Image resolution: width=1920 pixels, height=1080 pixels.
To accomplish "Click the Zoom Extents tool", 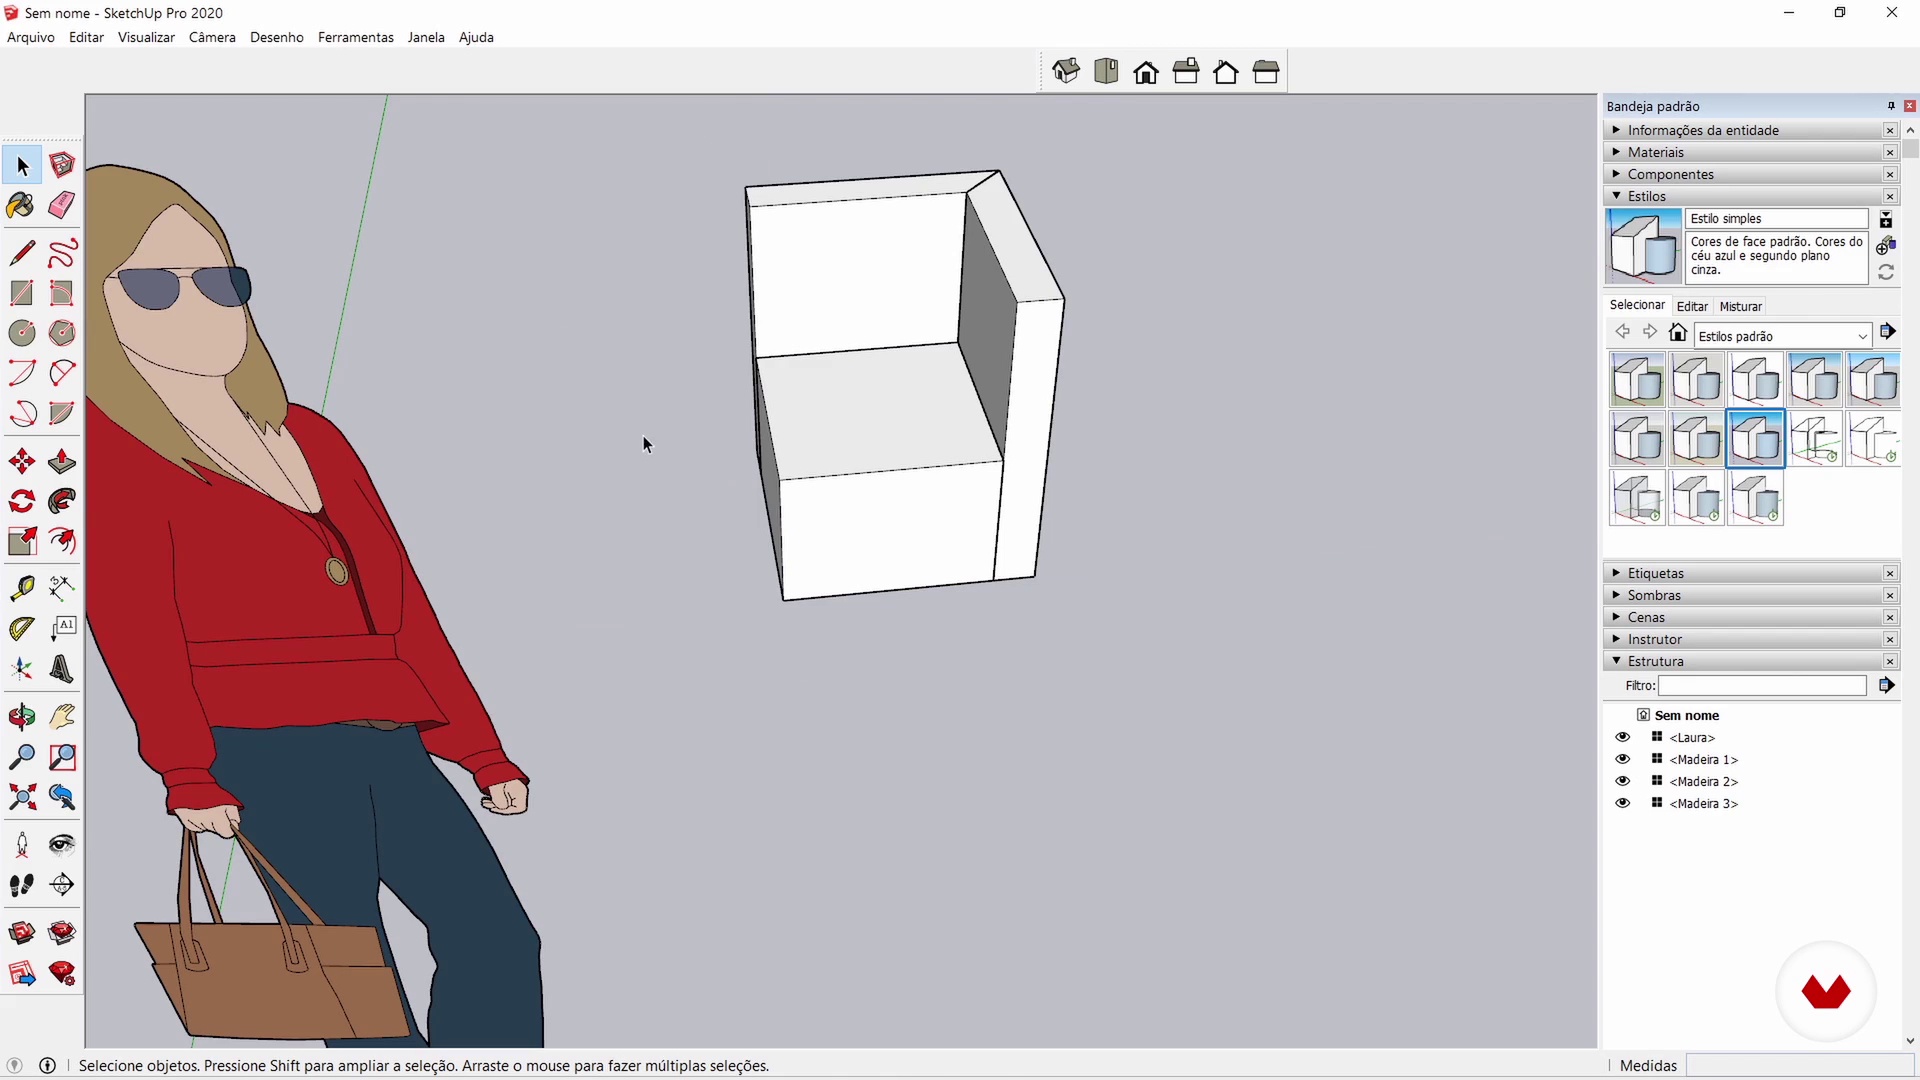I will pyautogui.click(x=22, y=796).
